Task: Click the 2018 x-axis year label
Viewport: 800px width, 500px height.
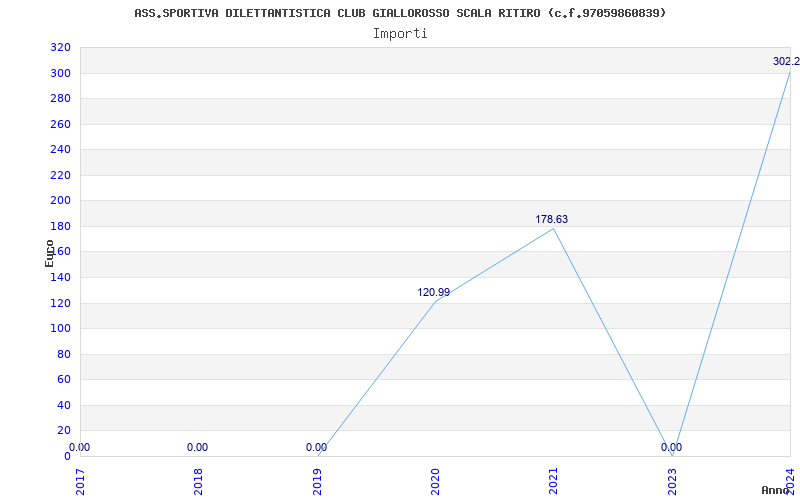Action: (198, 481)
